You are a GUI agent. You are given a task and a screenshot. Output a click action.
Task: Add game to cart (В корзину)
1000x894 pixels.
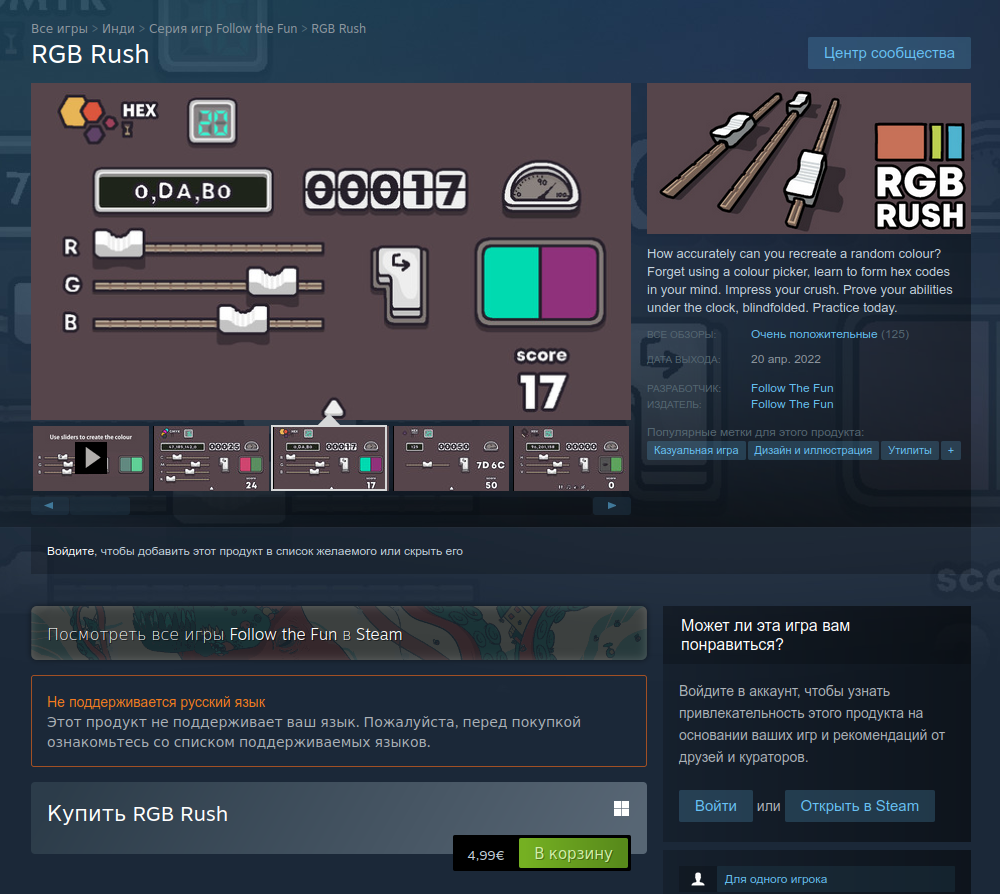coord(573,854)
